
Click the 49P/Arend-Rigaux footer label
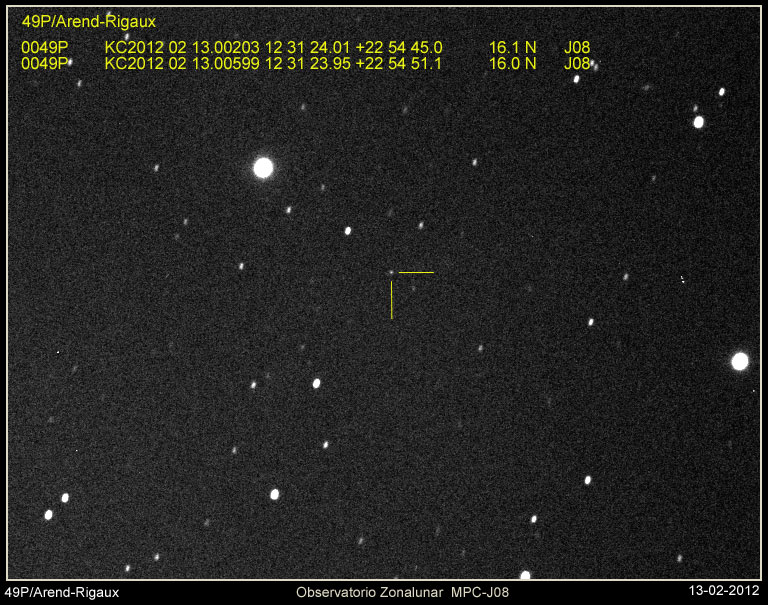63,592
